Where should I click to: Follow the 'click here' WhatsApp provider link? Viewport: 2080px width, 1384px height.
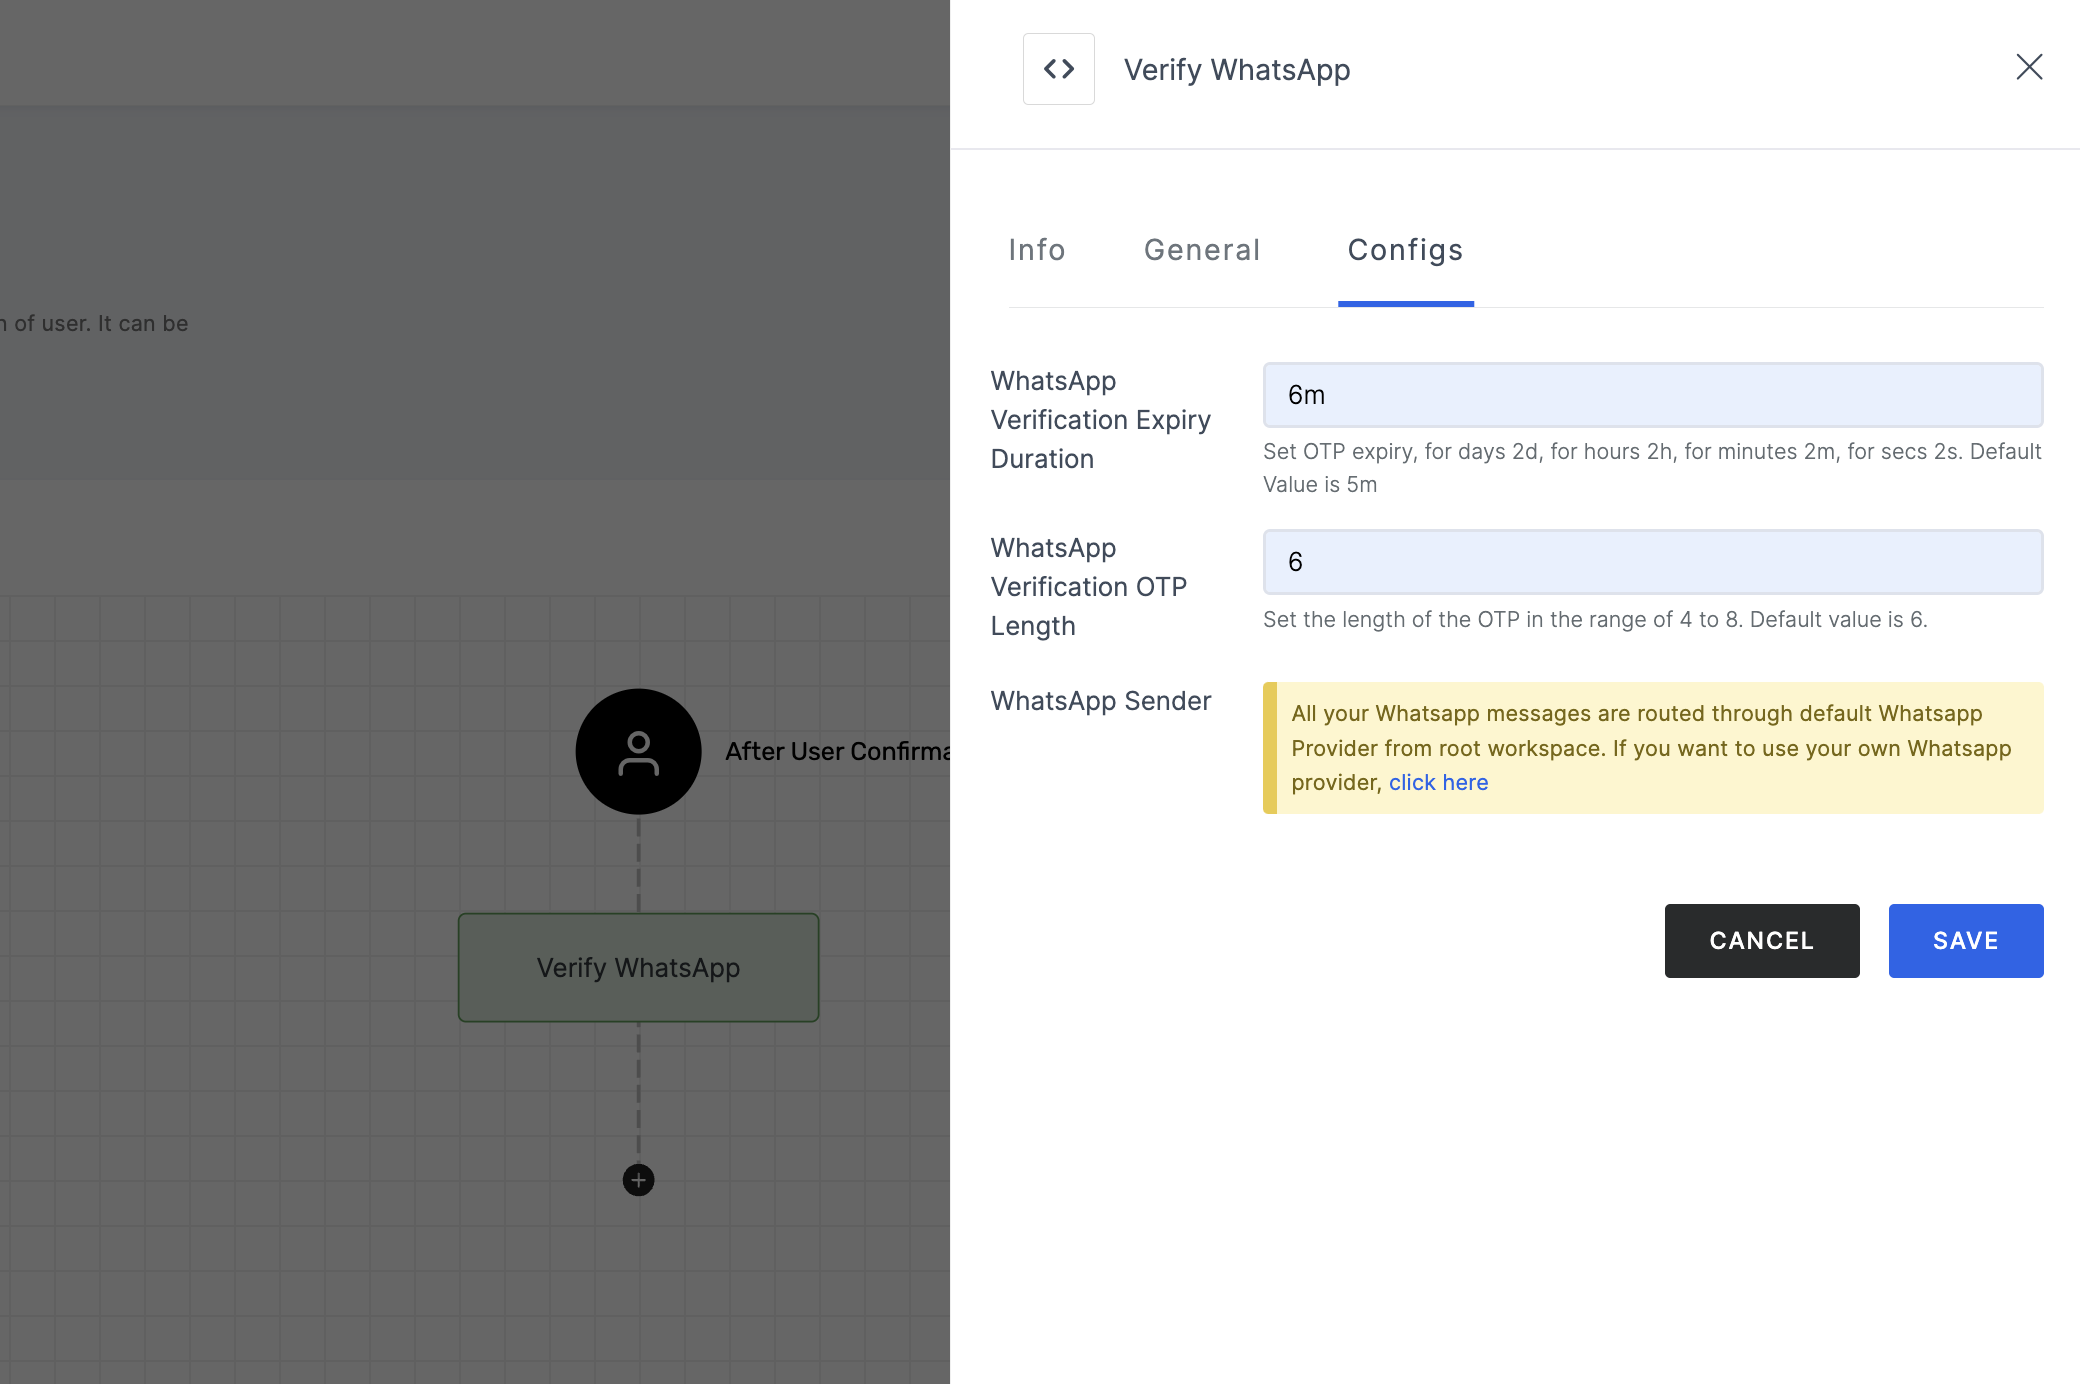pyautogui.click(x=1438, y=783)
